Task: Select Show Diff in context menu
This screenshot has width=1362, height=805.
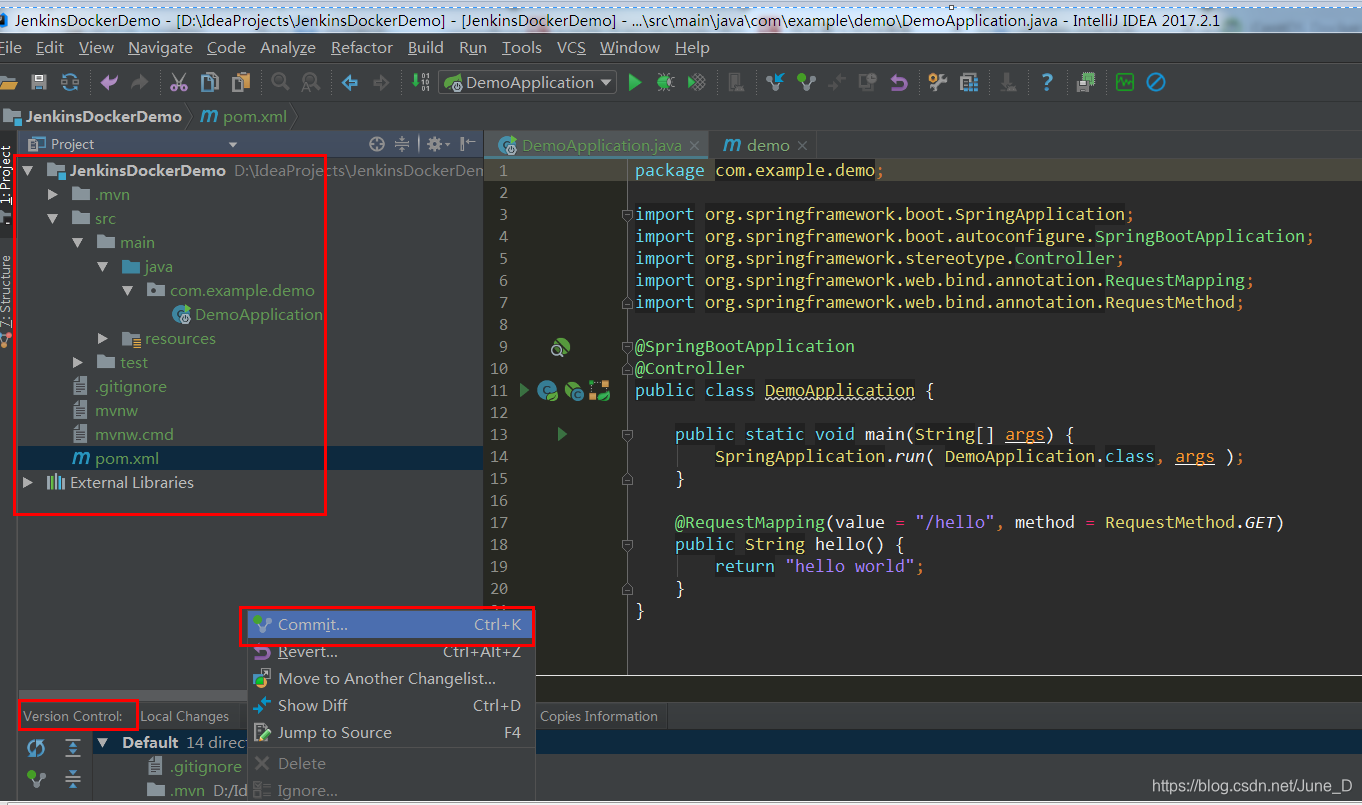Action: click(x=390, y=706)
